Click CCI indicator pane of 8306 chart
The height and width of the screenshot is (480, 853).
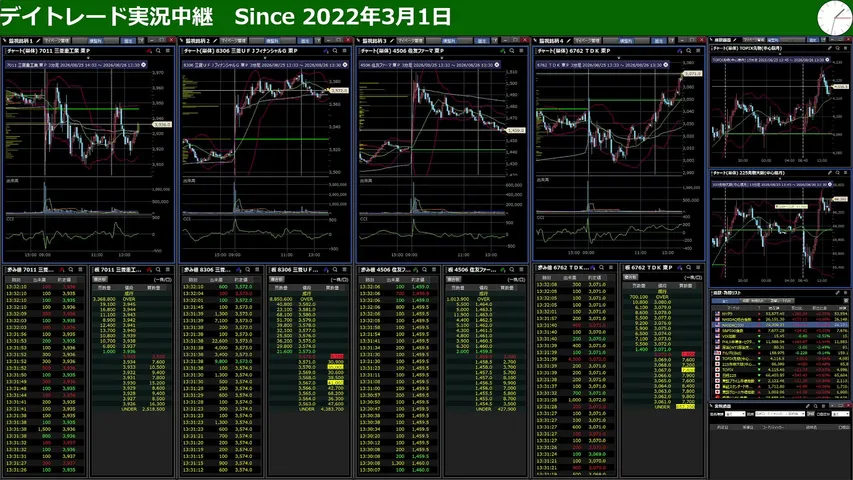coord(256,233)
